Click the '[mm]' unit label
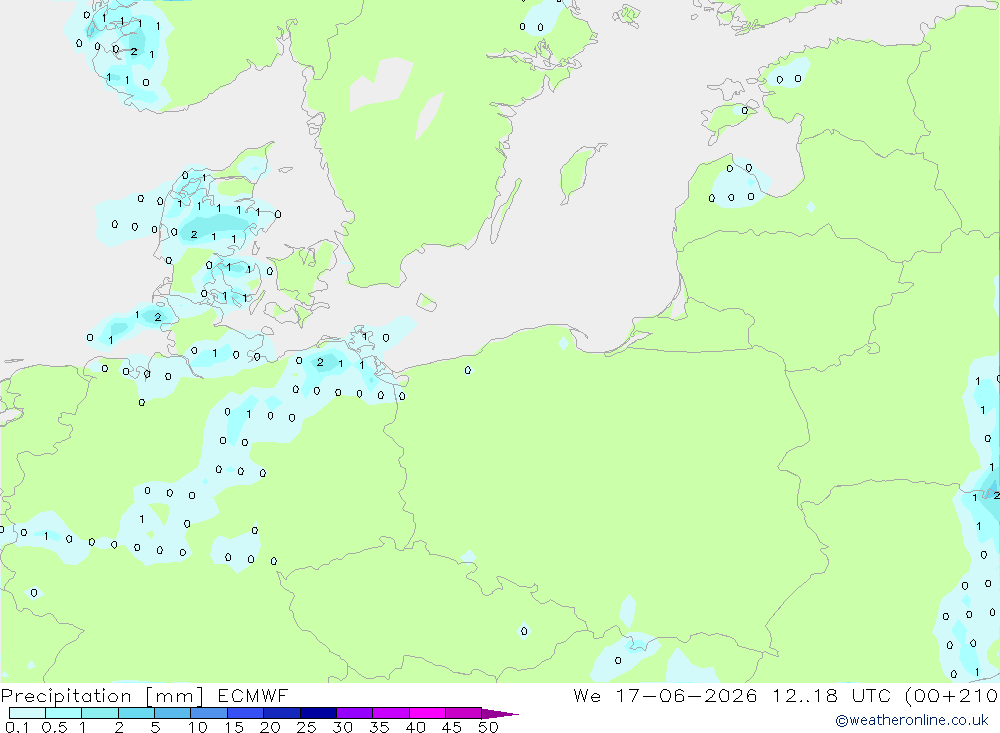 (175, 696)
